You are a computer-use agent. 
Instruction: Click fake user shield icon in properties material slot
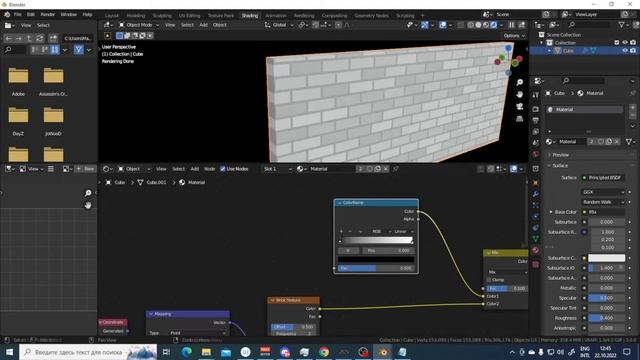click(601, 142)
